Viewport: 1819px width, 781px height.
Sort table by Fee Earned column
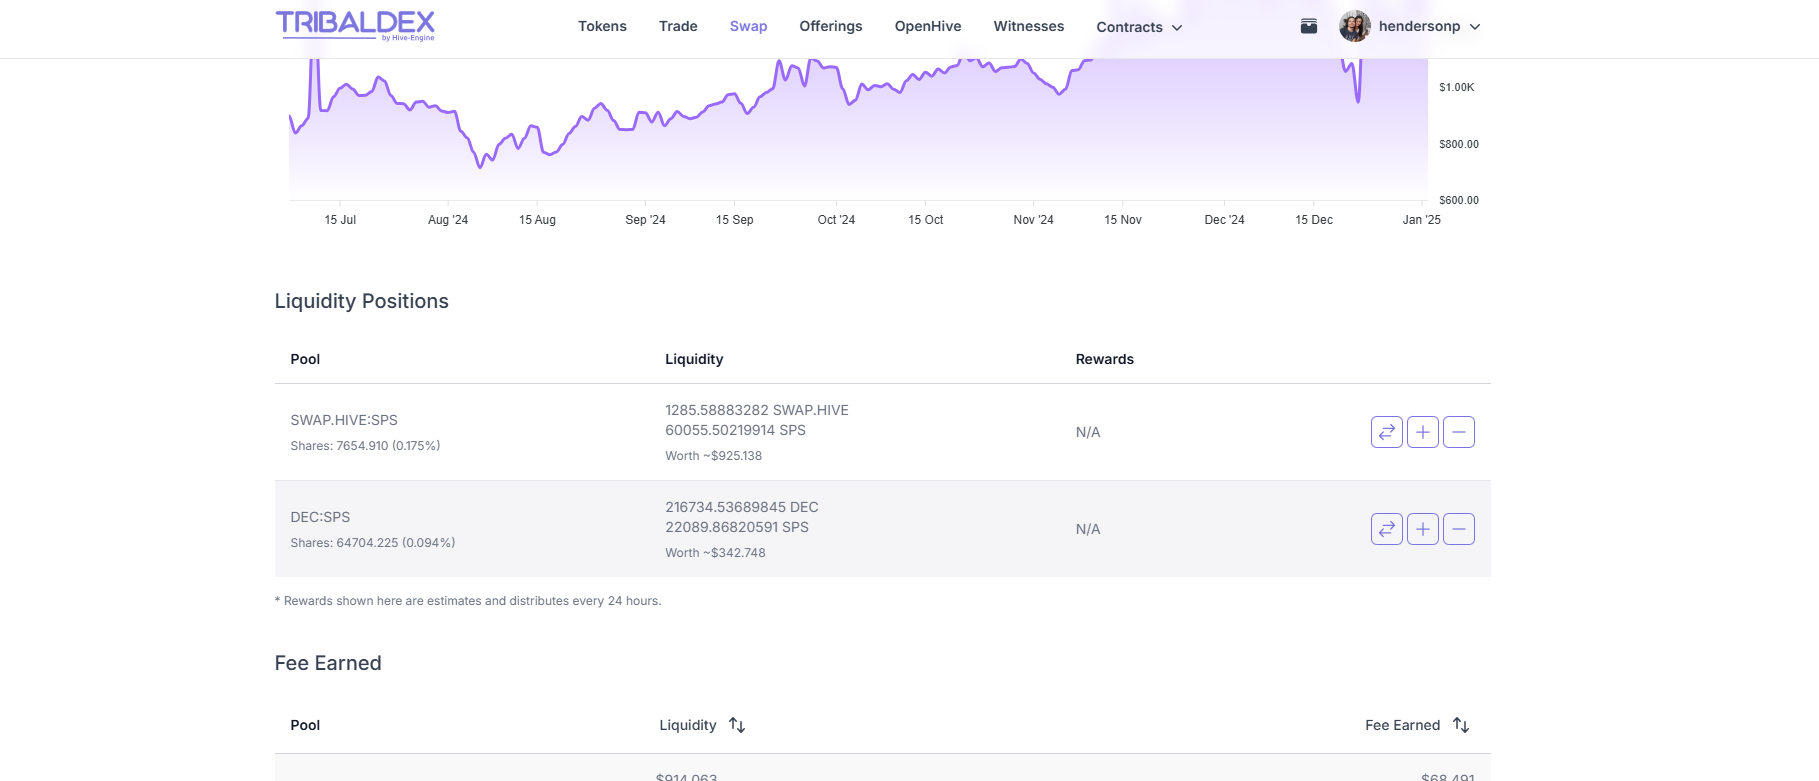(x=1417, y=725)
